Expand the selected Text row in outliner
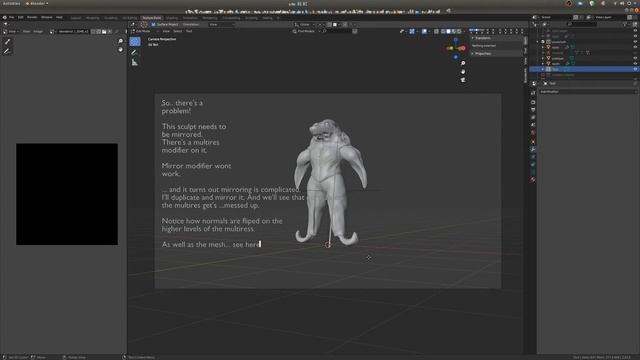 point(542,69)
